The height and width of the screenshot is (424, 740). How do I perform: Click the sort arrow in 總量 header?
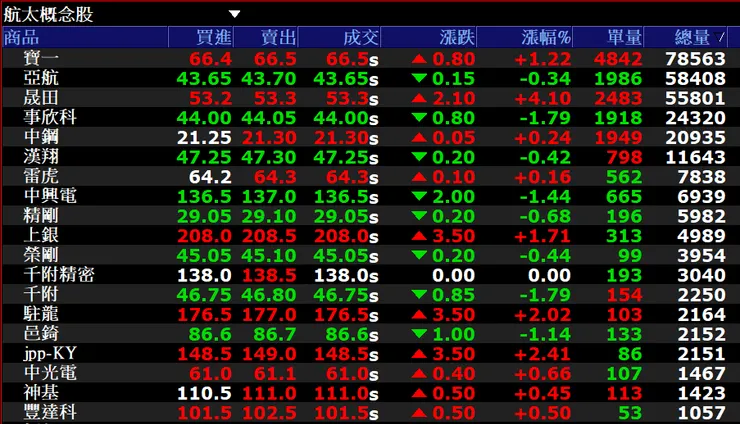[x=720, y=36]
